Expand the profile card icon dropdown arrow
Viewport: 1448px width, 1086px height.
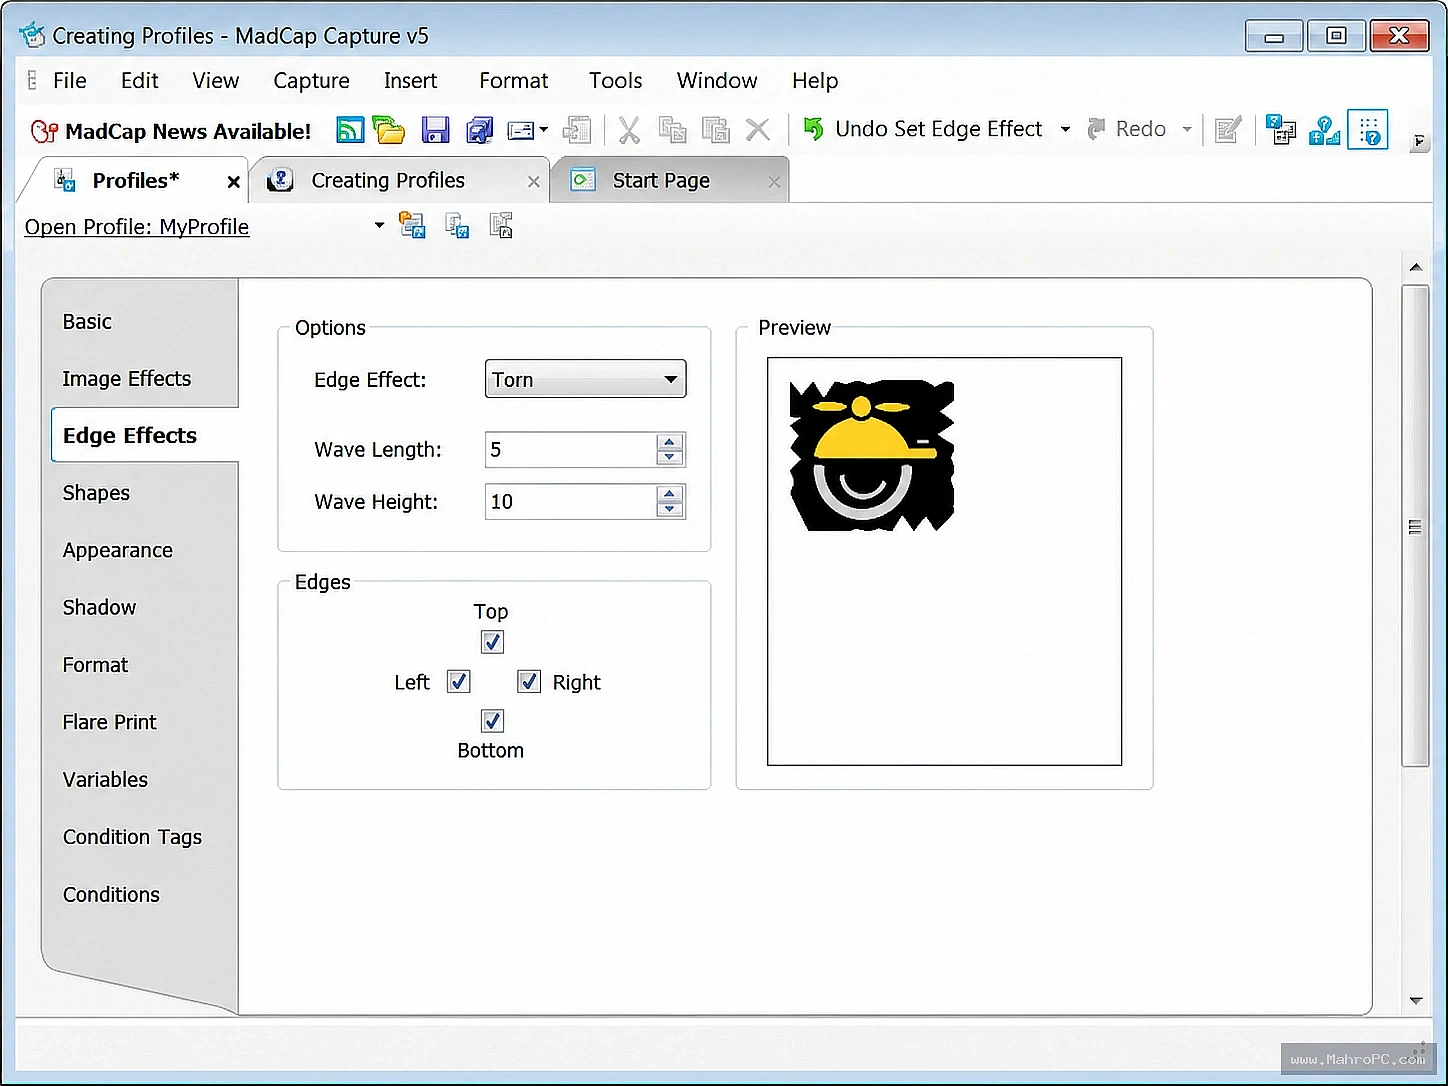pos(544,130)
